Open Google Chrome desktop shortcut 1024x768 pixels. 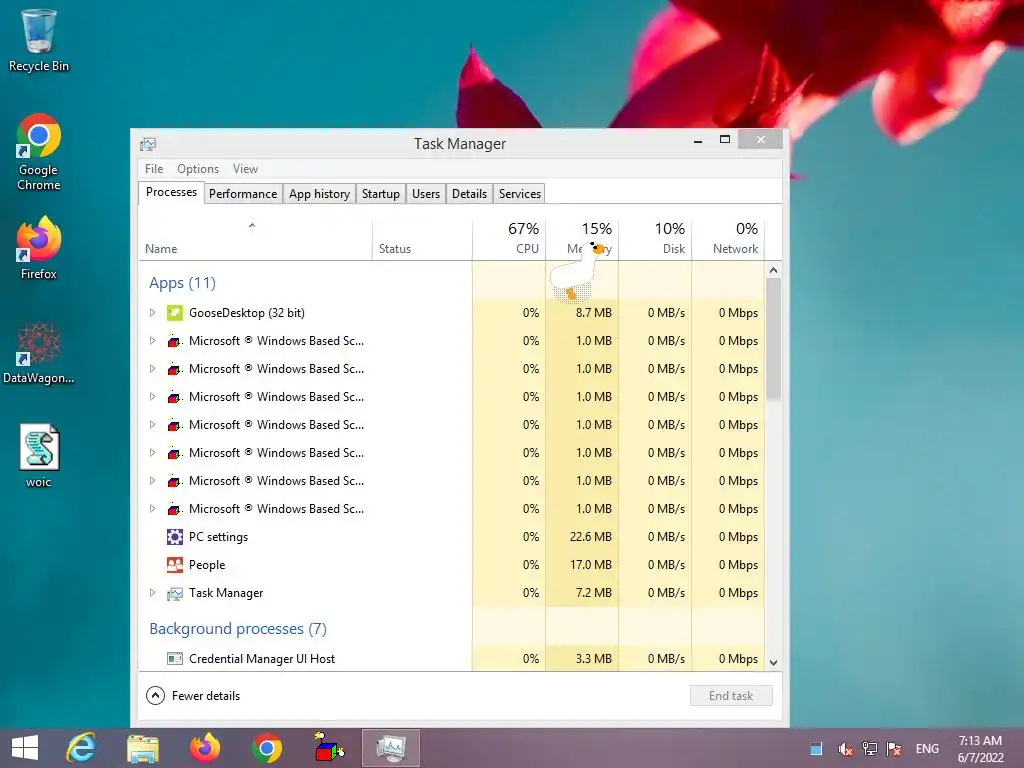[x=39, y=152]
